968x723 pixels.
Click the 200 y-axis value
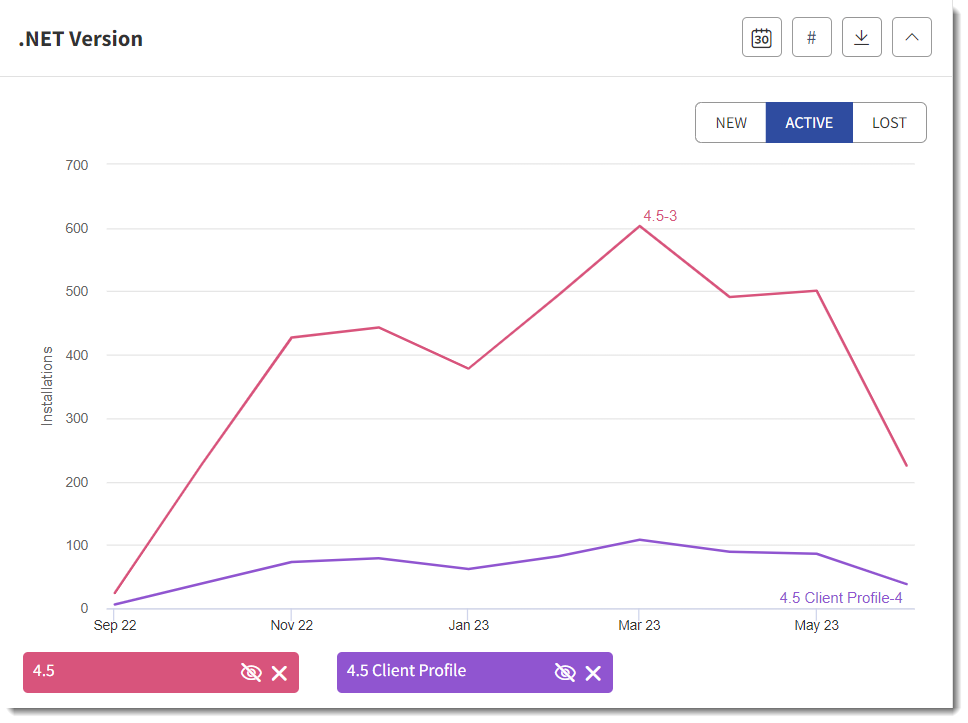click(77, 482)
